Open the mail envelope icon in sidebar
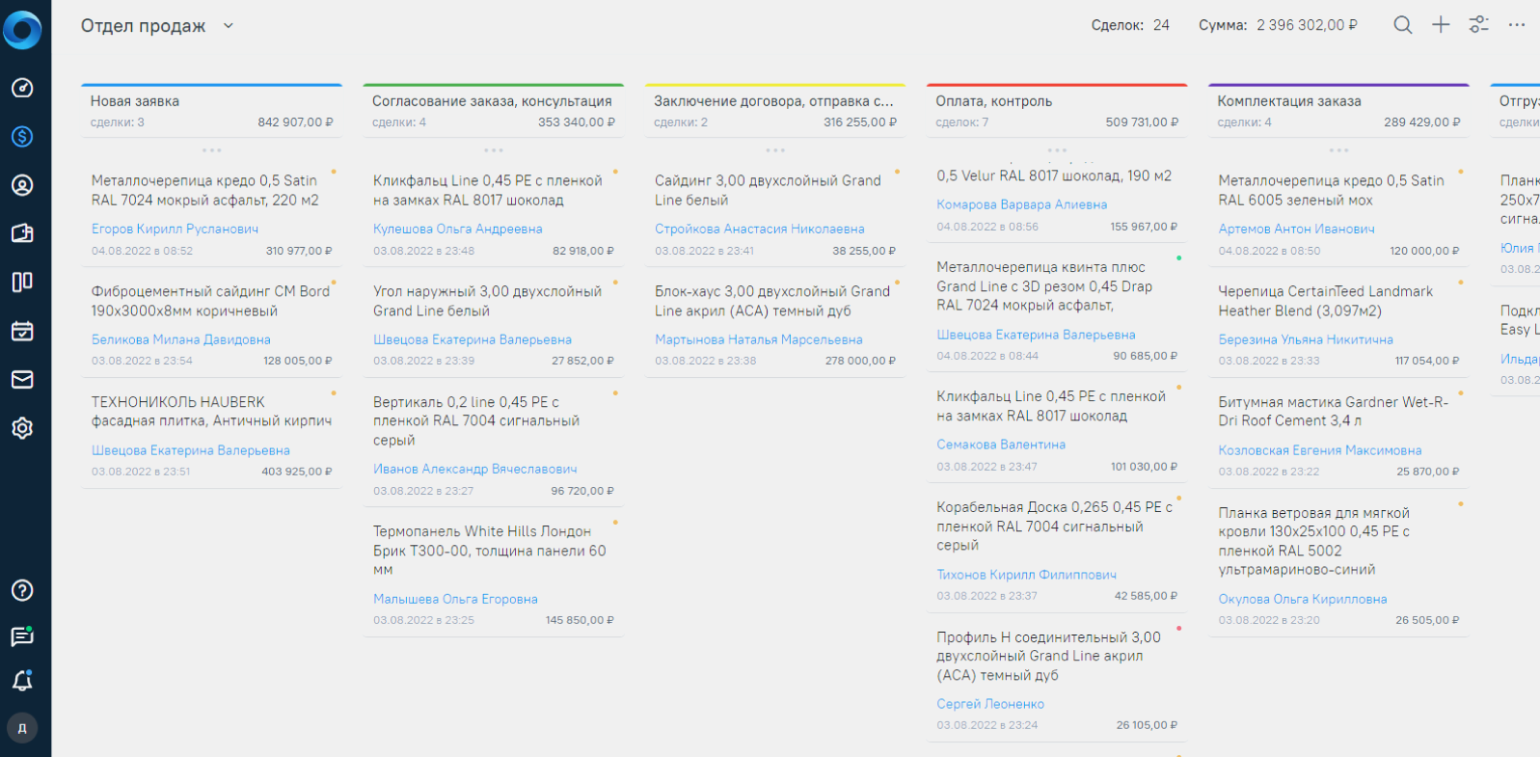This screenshot has width=1540, height=757. [x=22, y=379]
